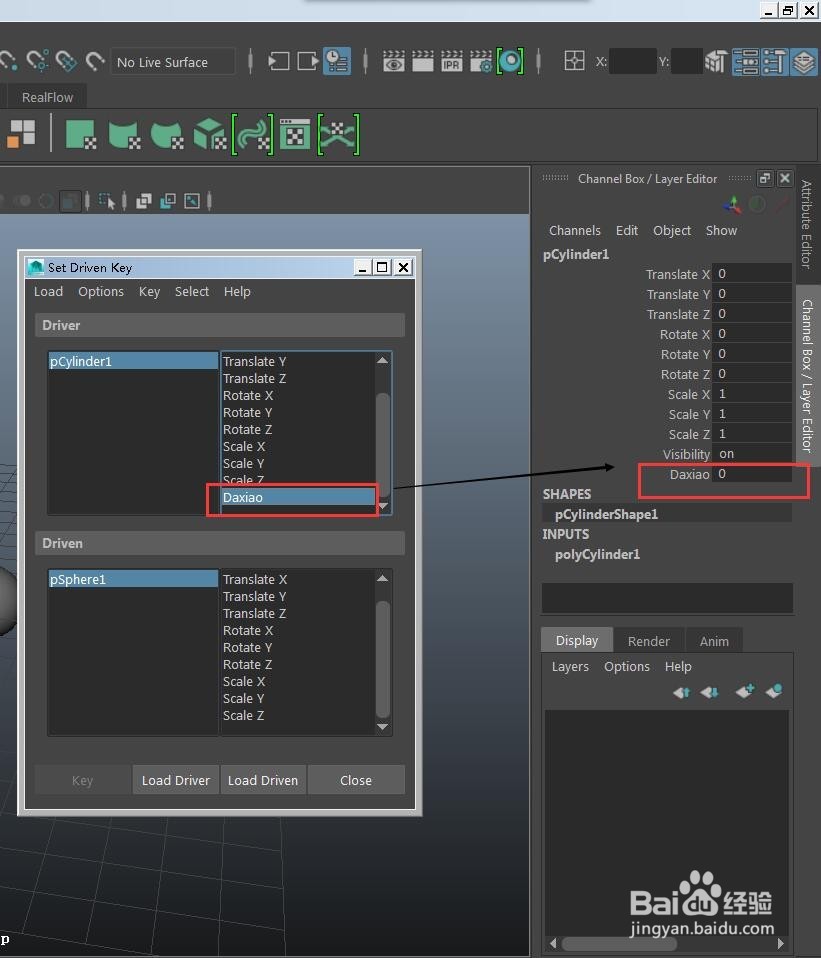The image size is (821, 958).
Task: Click the move layer down icon
Action: pyautogui.click(x=709, y=692)
